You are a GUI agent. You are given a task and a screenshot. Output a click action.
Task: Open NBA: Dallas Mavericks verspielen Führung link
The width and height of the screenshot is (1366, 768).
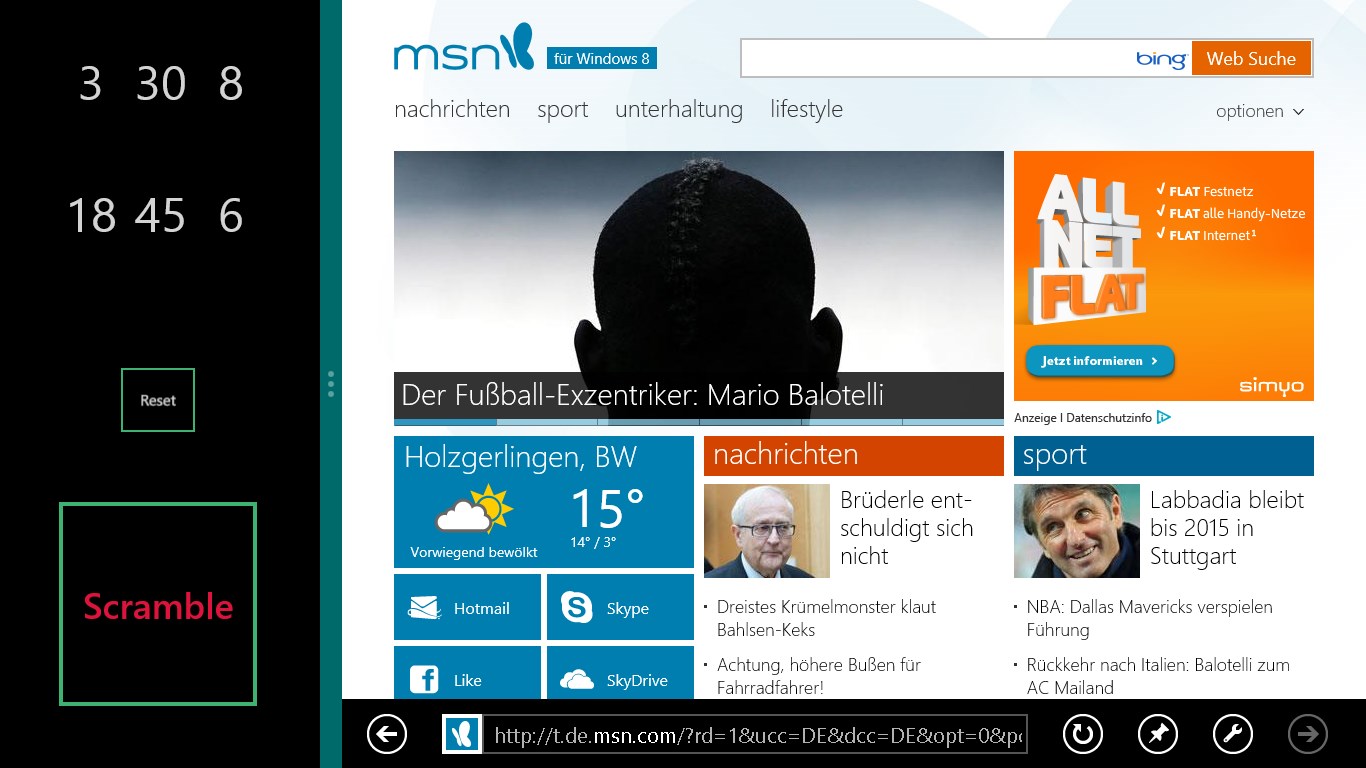click(x=1150, y=618)
